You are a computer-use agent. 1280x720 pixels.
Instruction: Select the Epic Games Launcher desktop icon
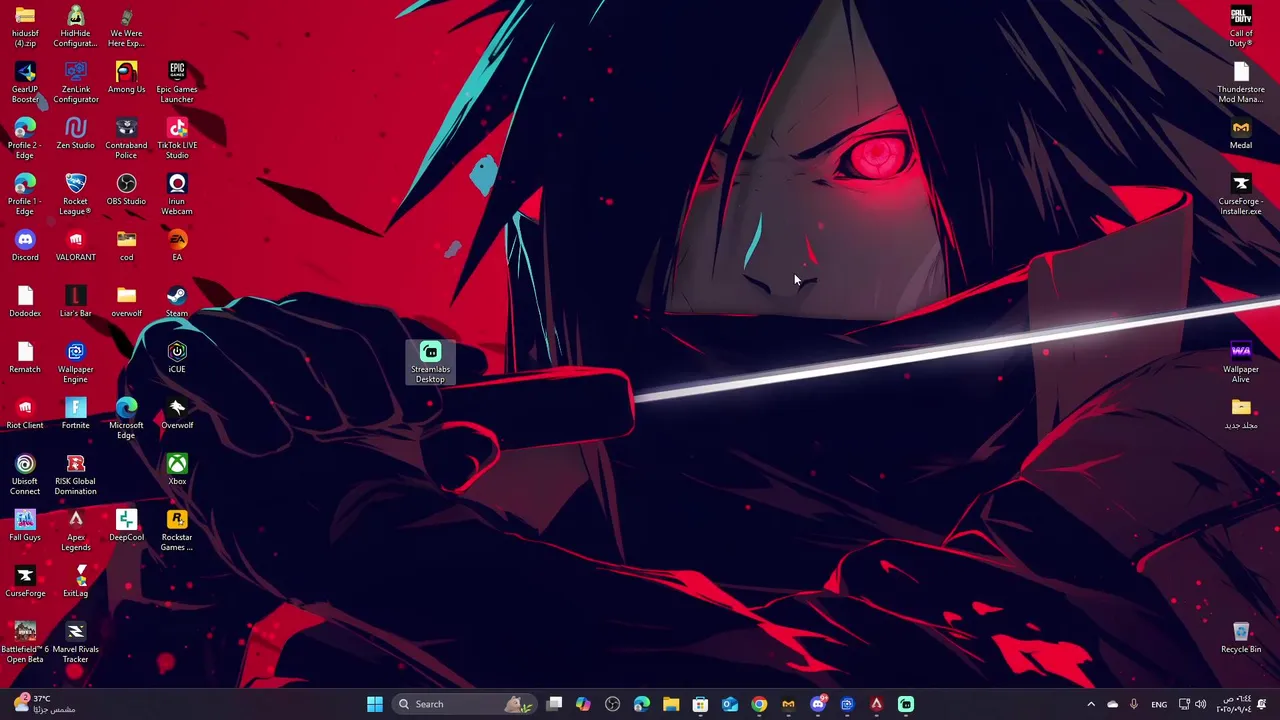pyautogui.click(x=177, y=83)
